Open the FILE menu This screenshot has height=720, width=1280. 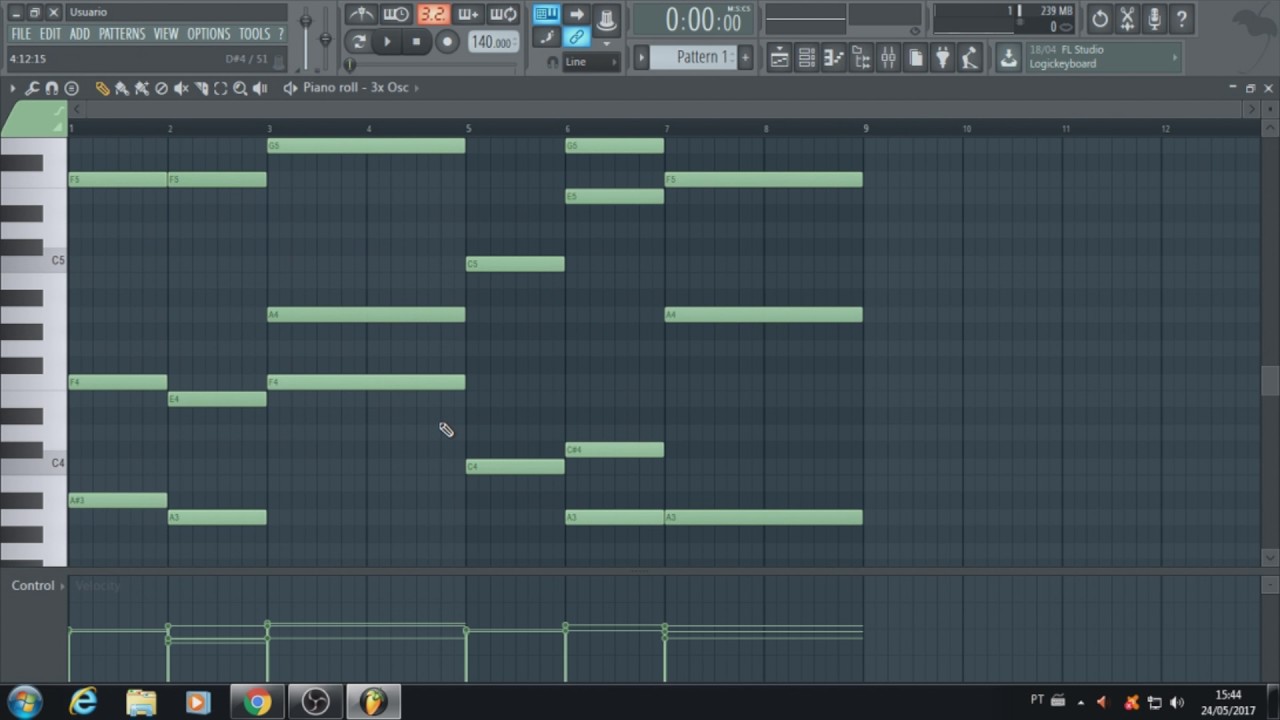[21, 34]
